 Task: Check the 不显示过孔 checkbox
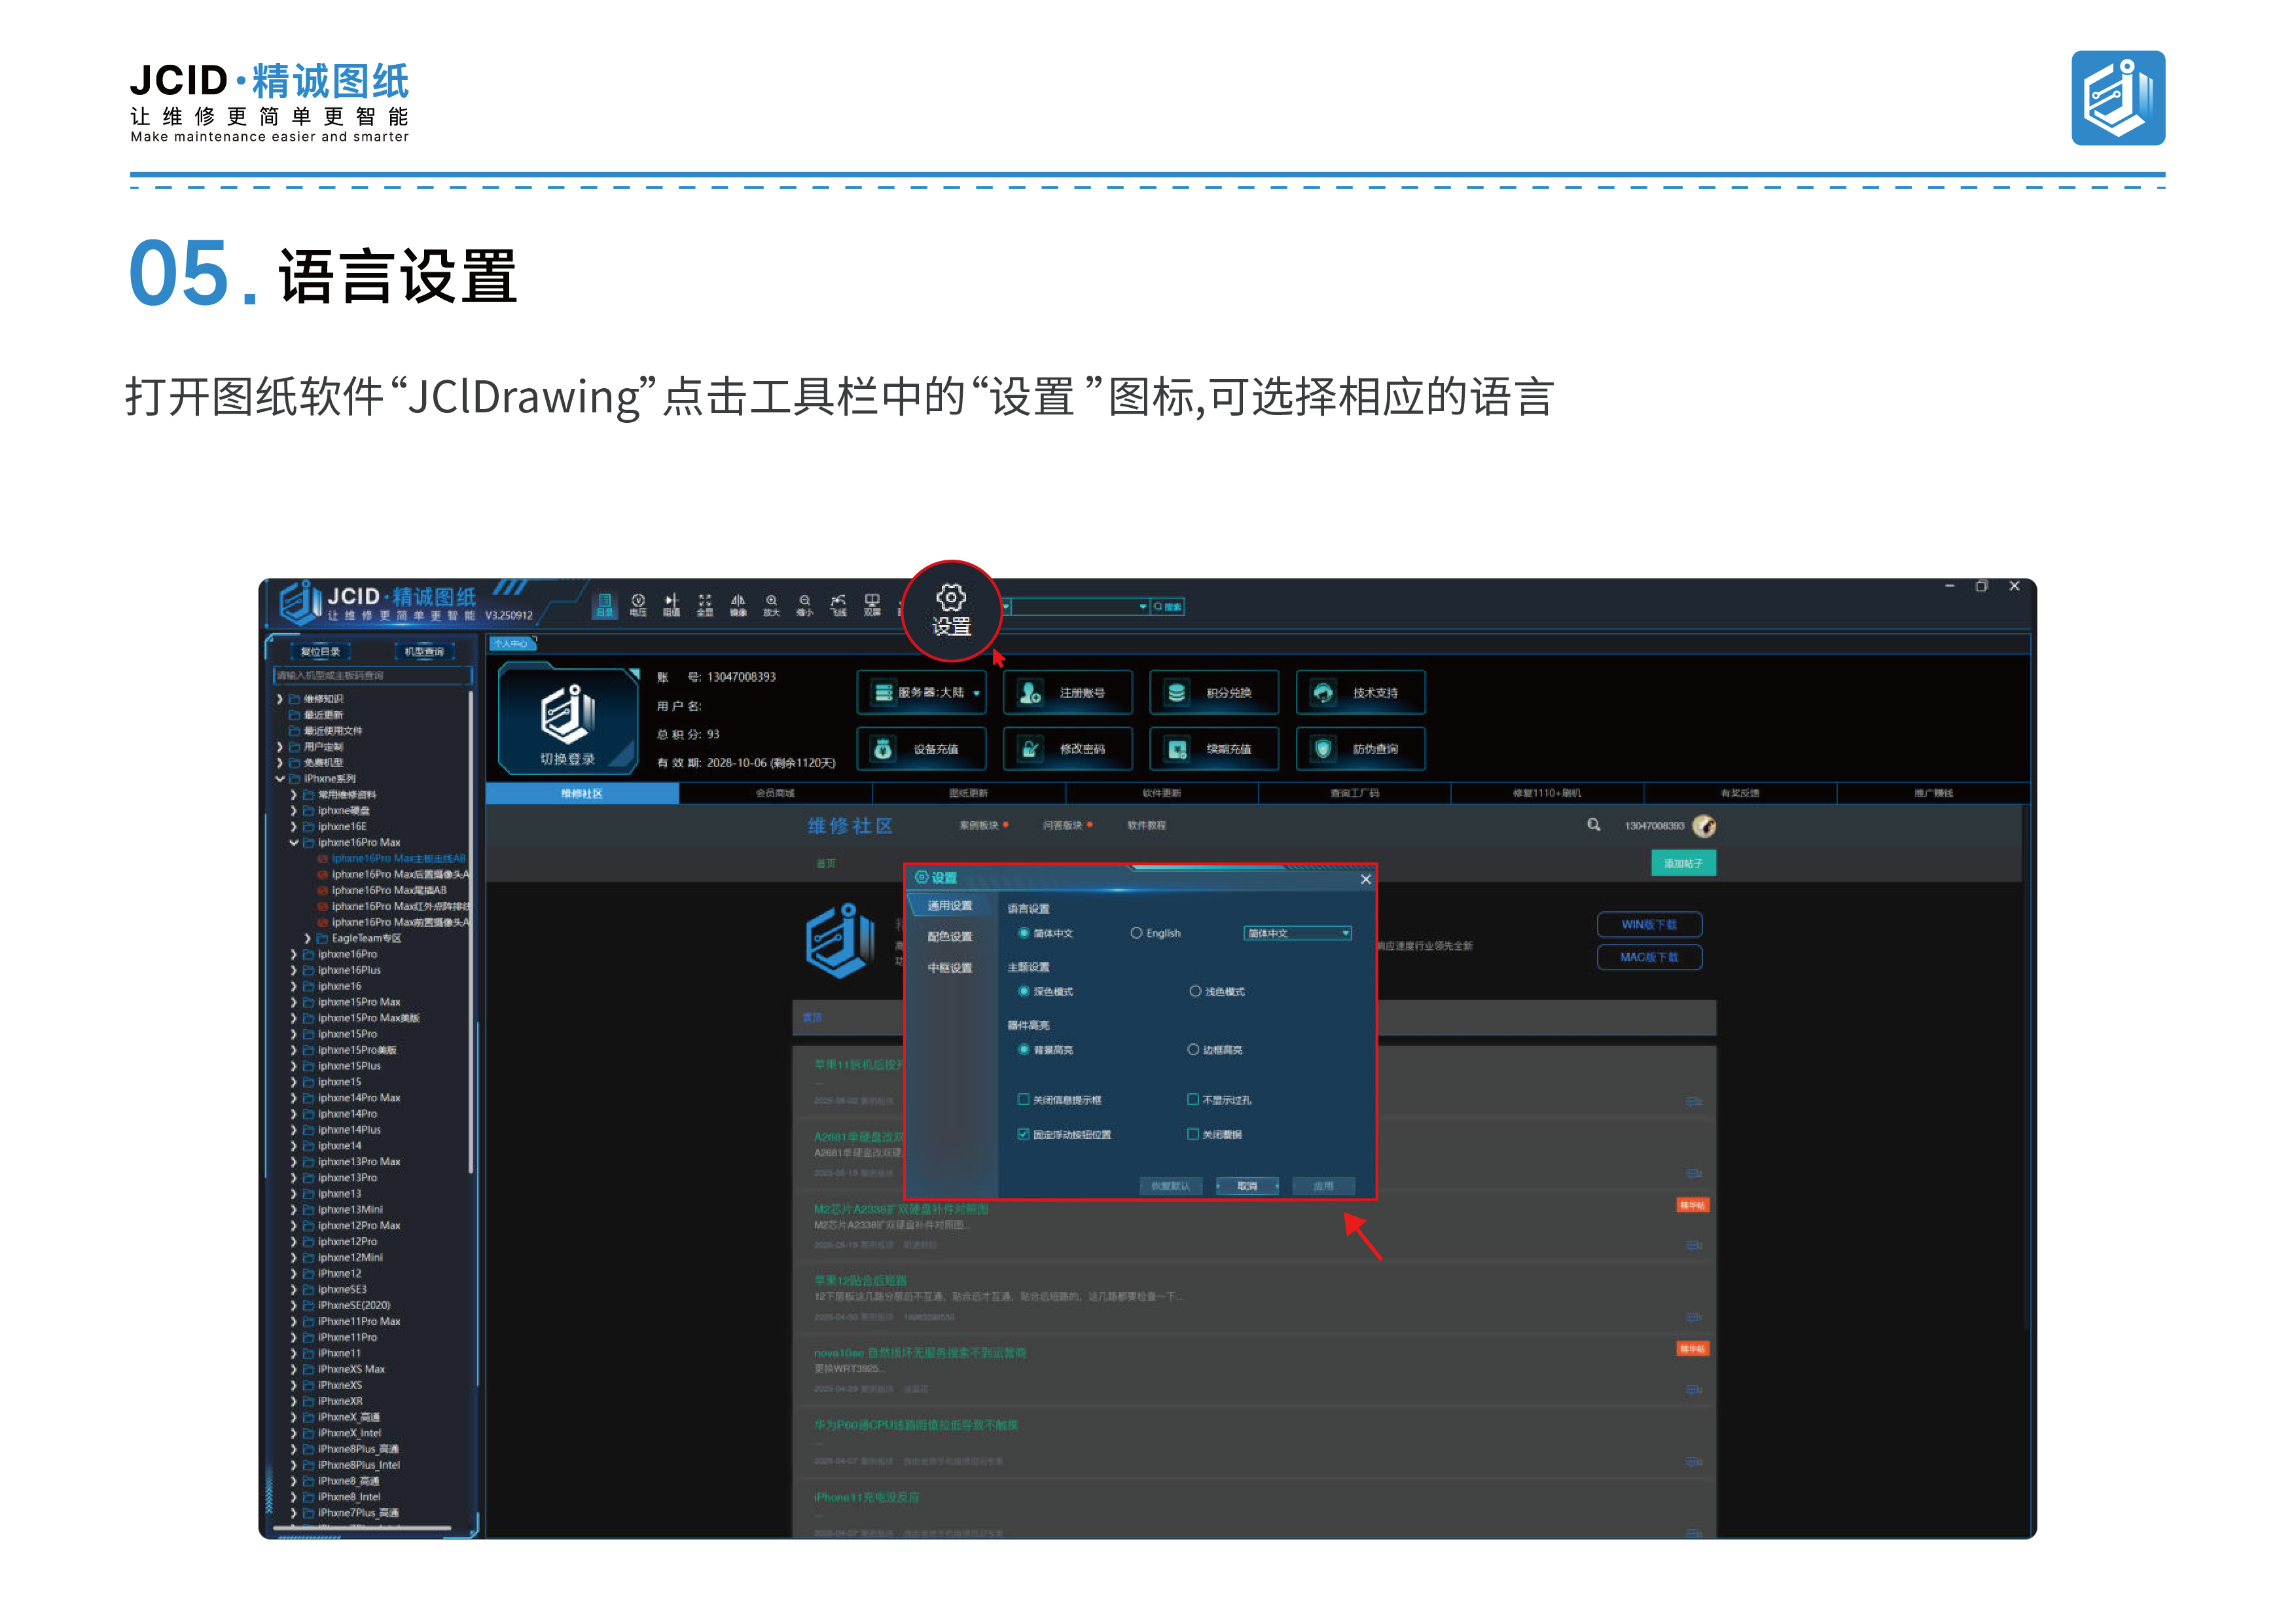tap(1192, 1099)
